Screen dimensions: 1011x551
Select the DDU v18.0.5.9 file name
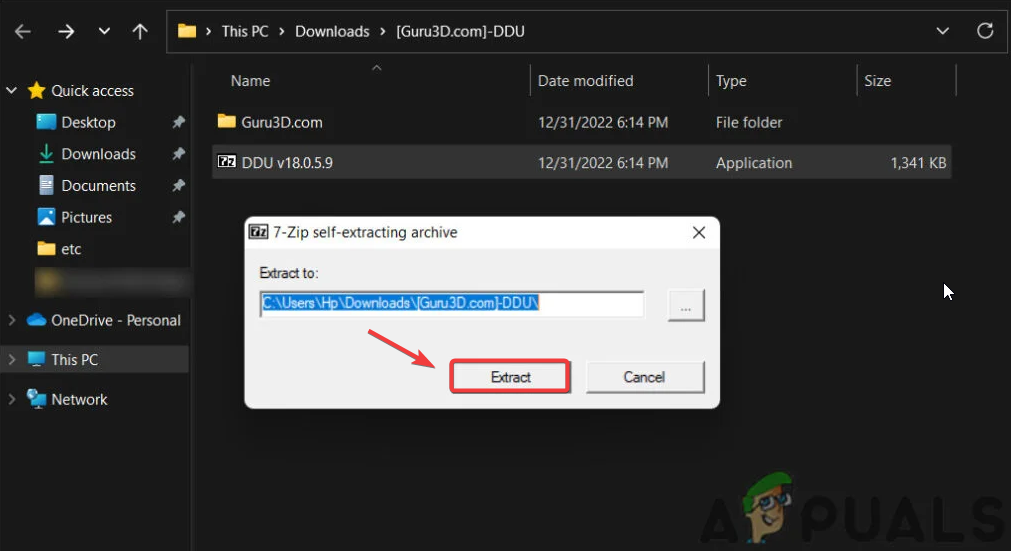[x=287, y=163]
